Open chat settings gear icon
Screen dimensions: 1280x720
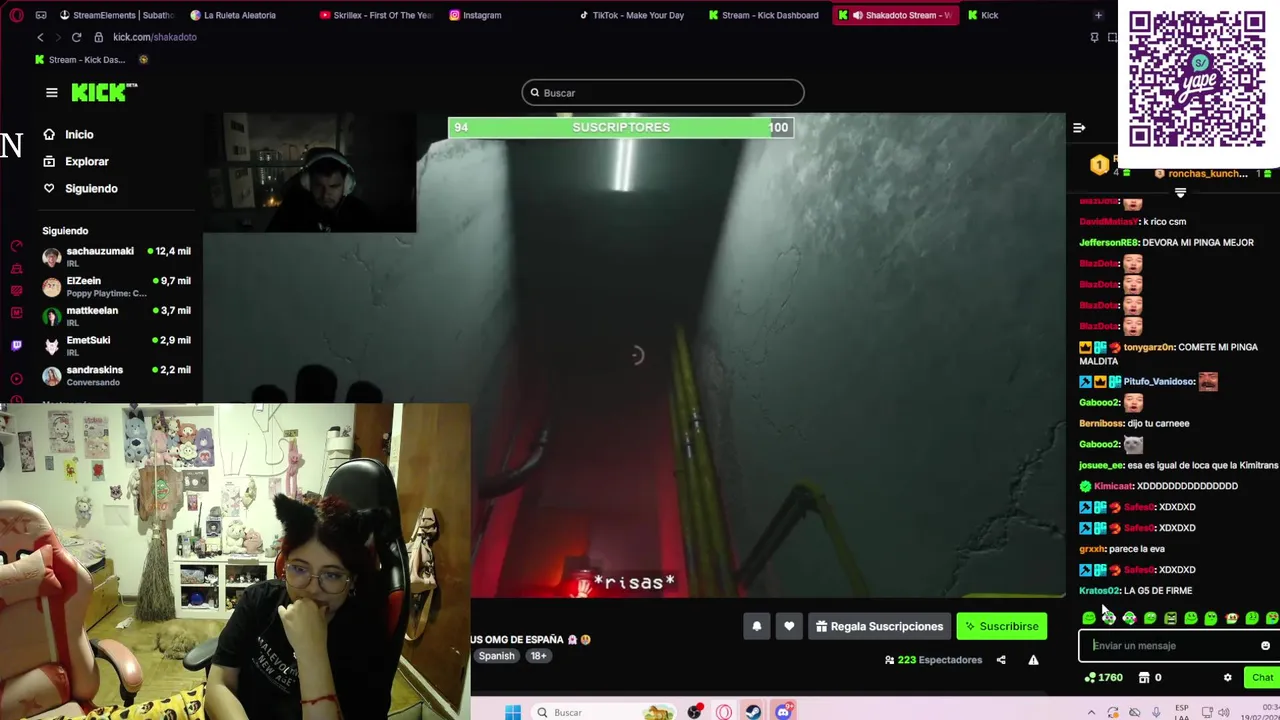click(1228, 678)
